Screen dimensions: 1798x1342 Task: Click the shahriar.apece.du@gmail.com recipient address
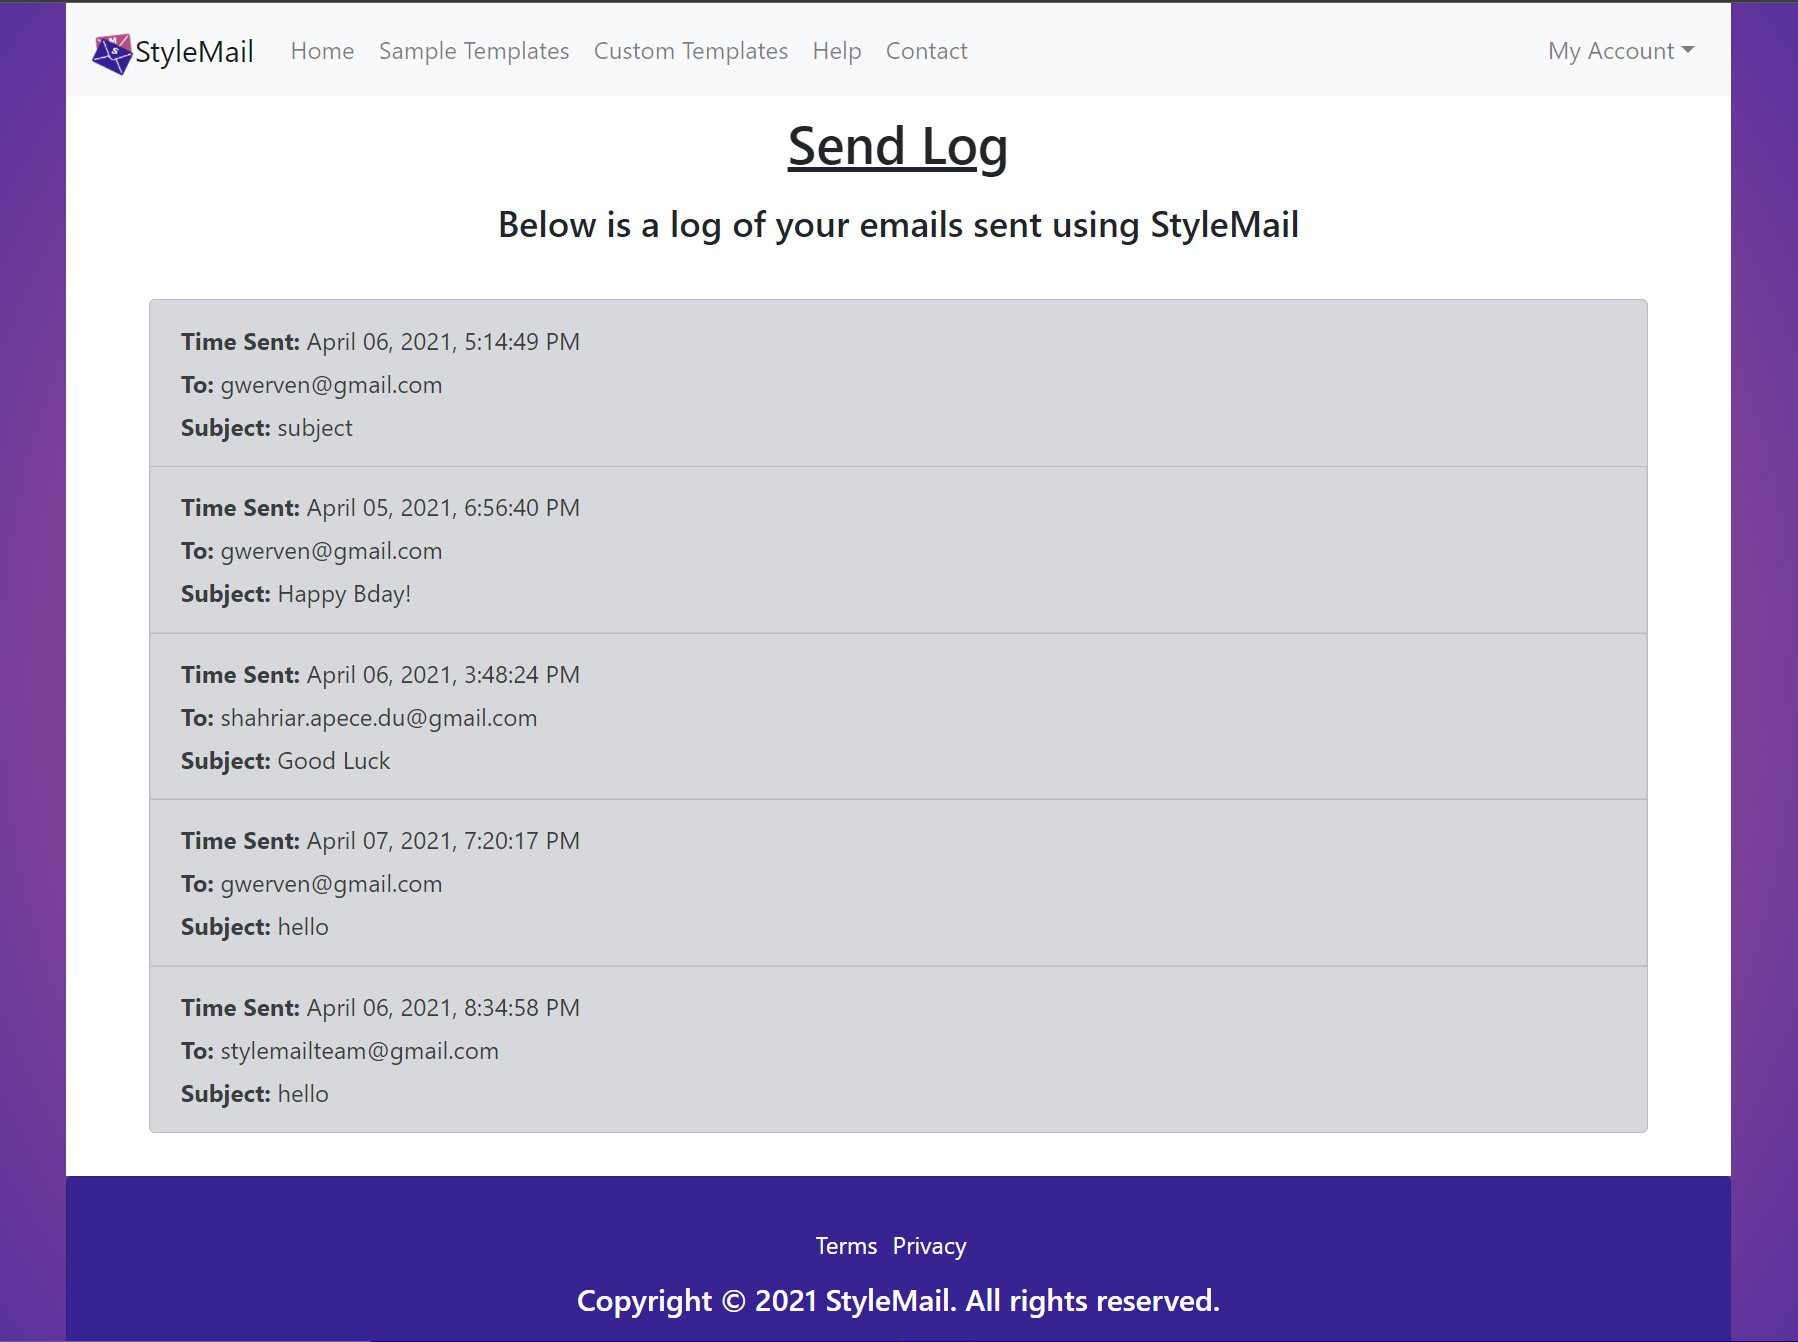point(379,718)
